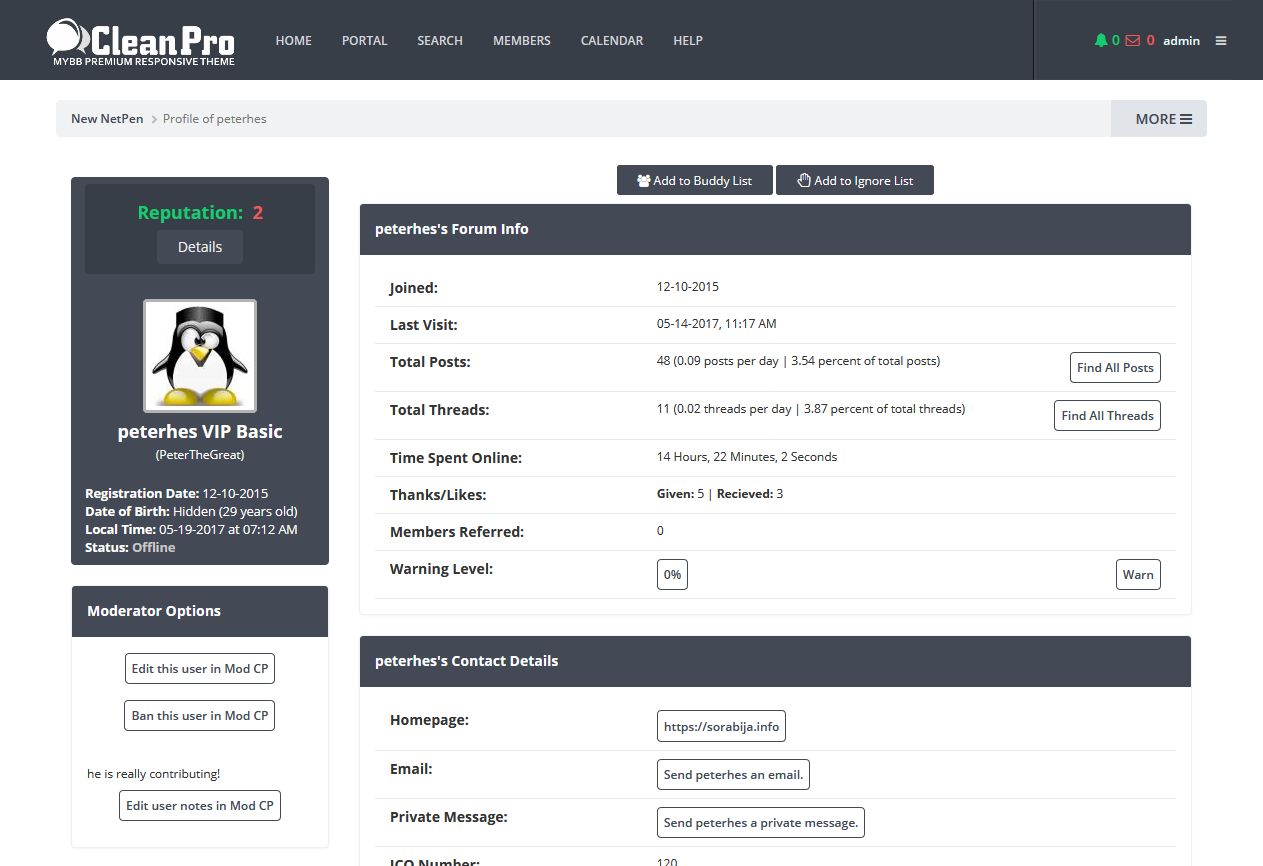Open the MEMBERS list page
1263x866 pixels.
522,41
